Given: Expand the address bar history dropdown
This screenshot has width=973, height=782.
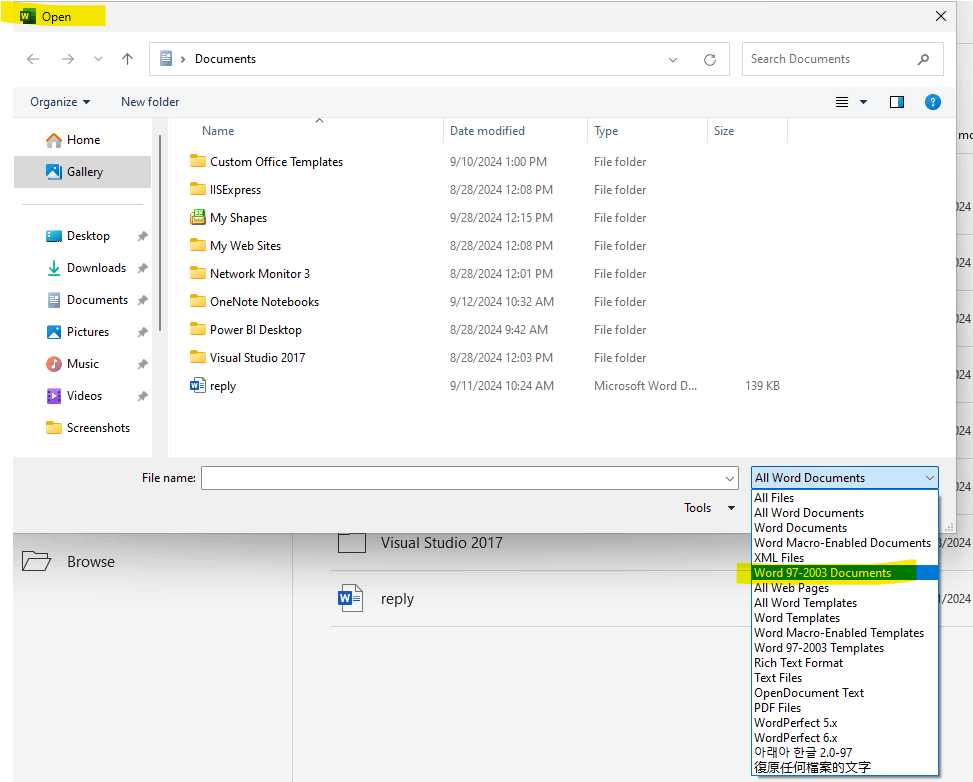Looking at the screenshot, I should [673, 60].
